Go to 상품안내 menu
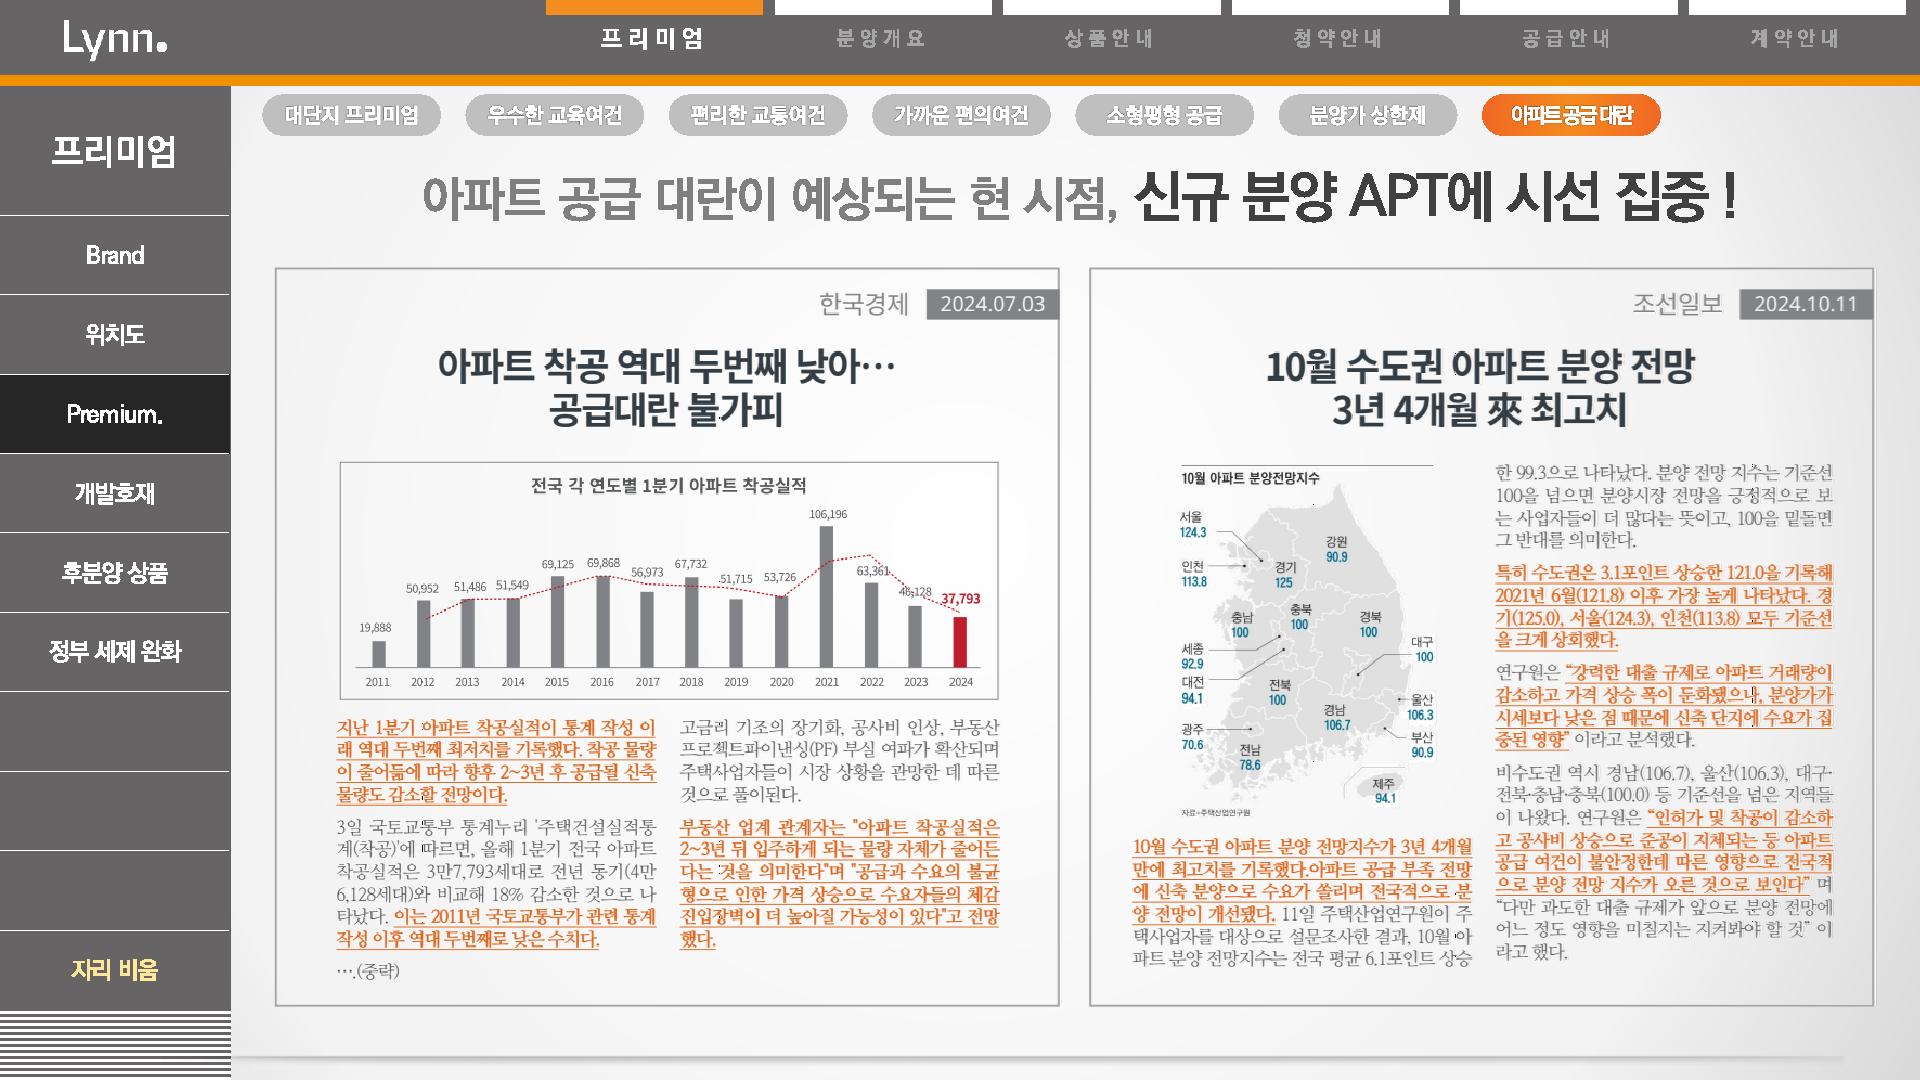The image size is (1920, 1080). point(1110,39)
